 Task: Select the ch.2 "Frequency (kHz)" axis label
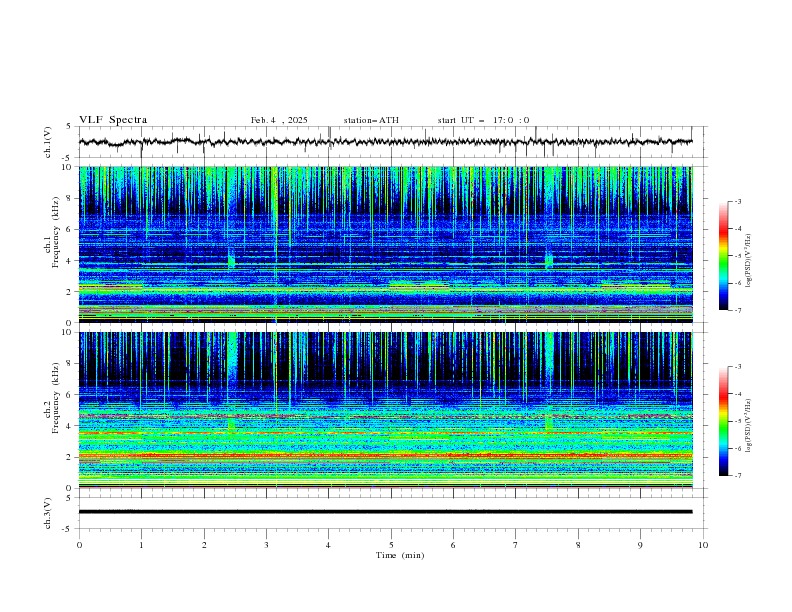[x=55, y=398]
